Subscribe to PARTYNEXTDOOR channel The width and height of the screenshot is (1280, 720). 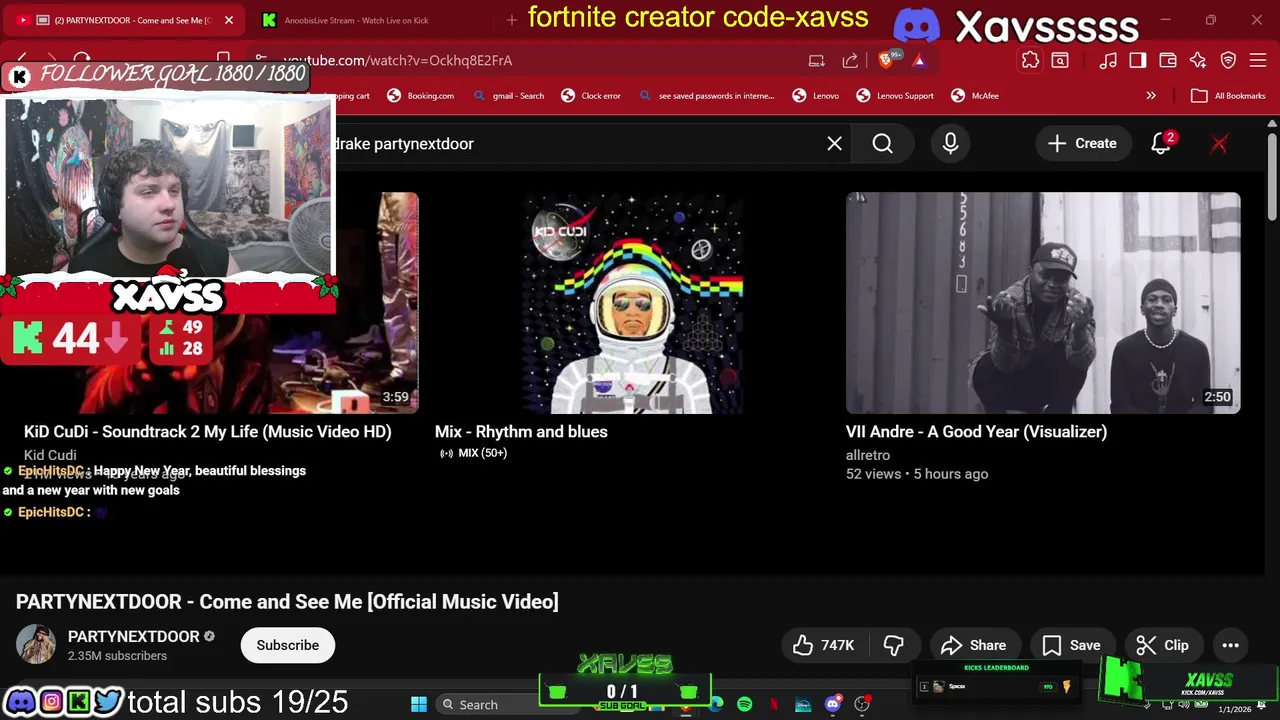click(x=288, y=645)
